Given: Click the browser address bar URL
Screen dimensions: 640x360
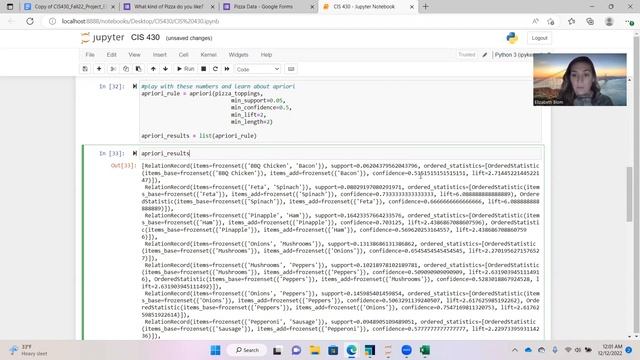Looking at the screenshot, I should (140, 21).
